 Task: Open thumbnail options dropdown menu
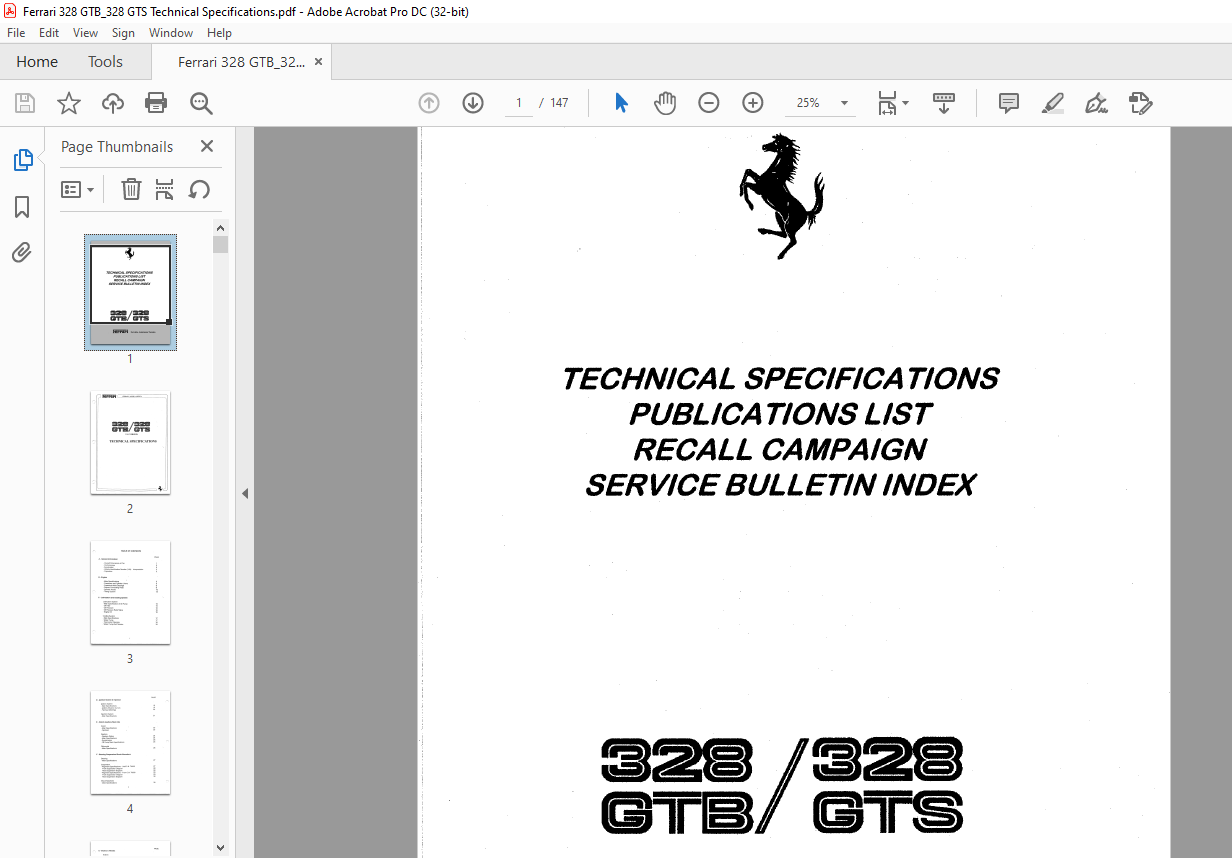78,189
